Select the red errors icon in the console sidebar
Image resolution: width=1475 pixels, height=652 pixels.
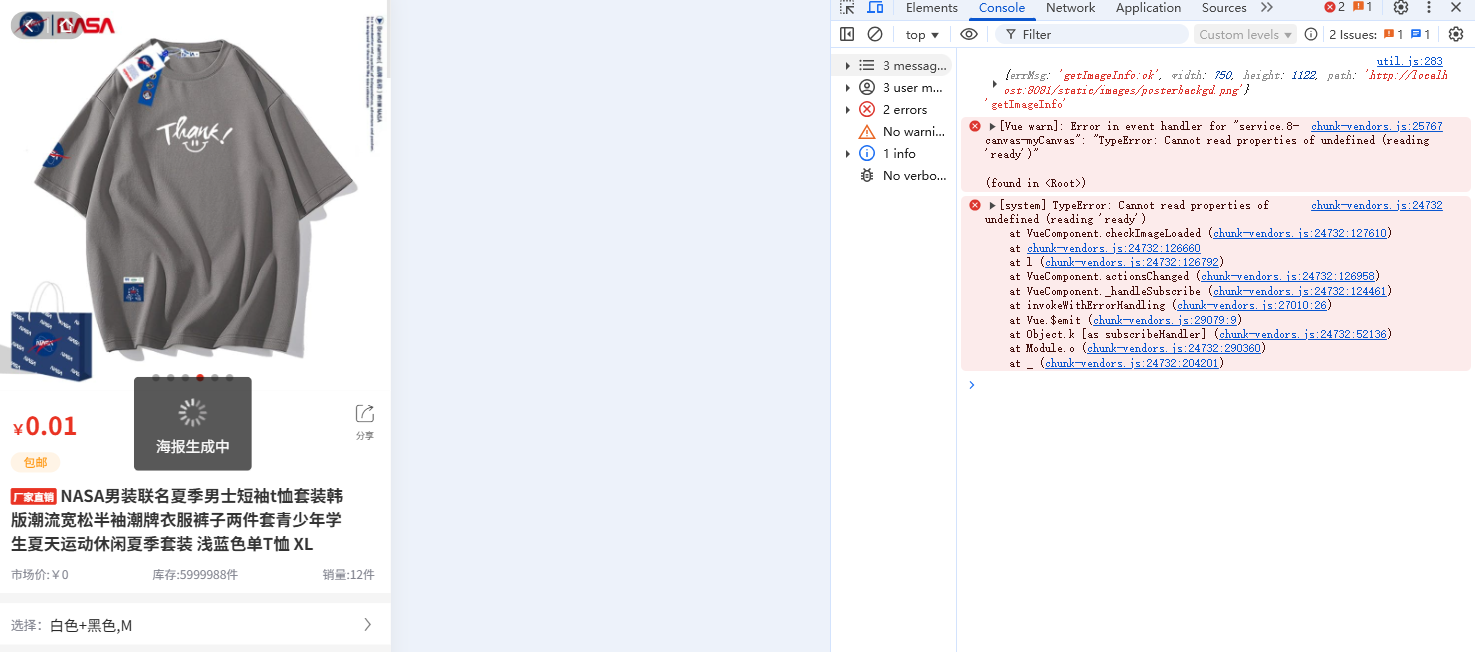(867, 110)
